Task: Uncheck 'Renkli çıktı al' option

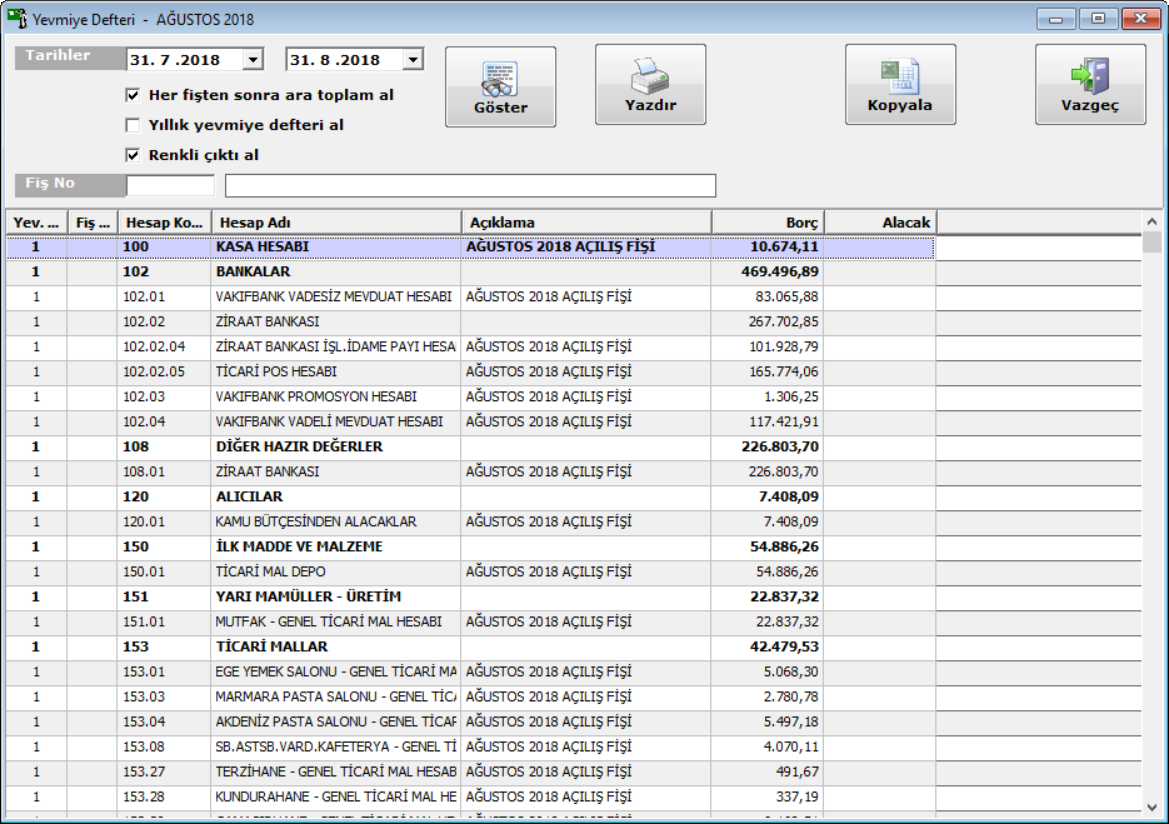Action: click(x=132, y=155)
